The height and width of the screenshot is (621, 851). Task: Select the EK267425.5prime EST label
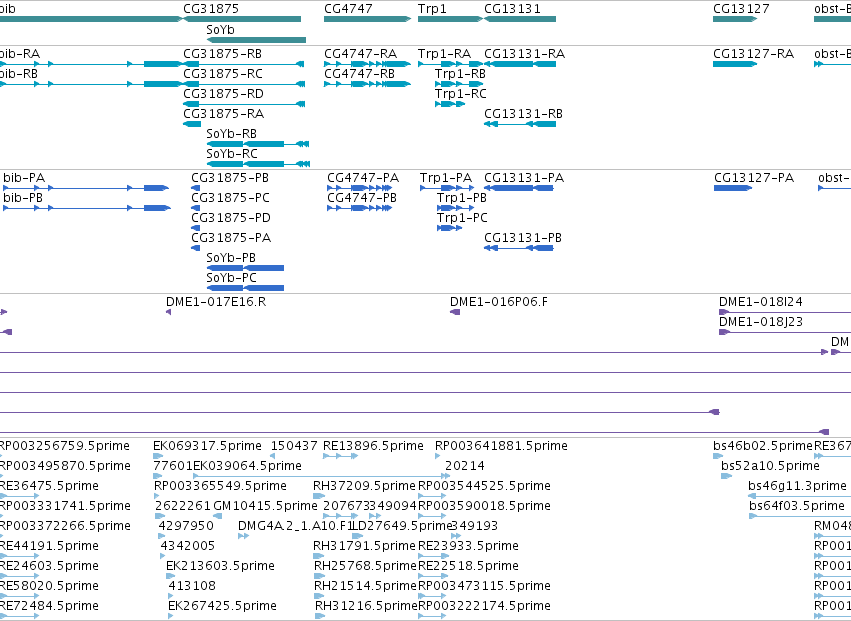coord(223,606)
